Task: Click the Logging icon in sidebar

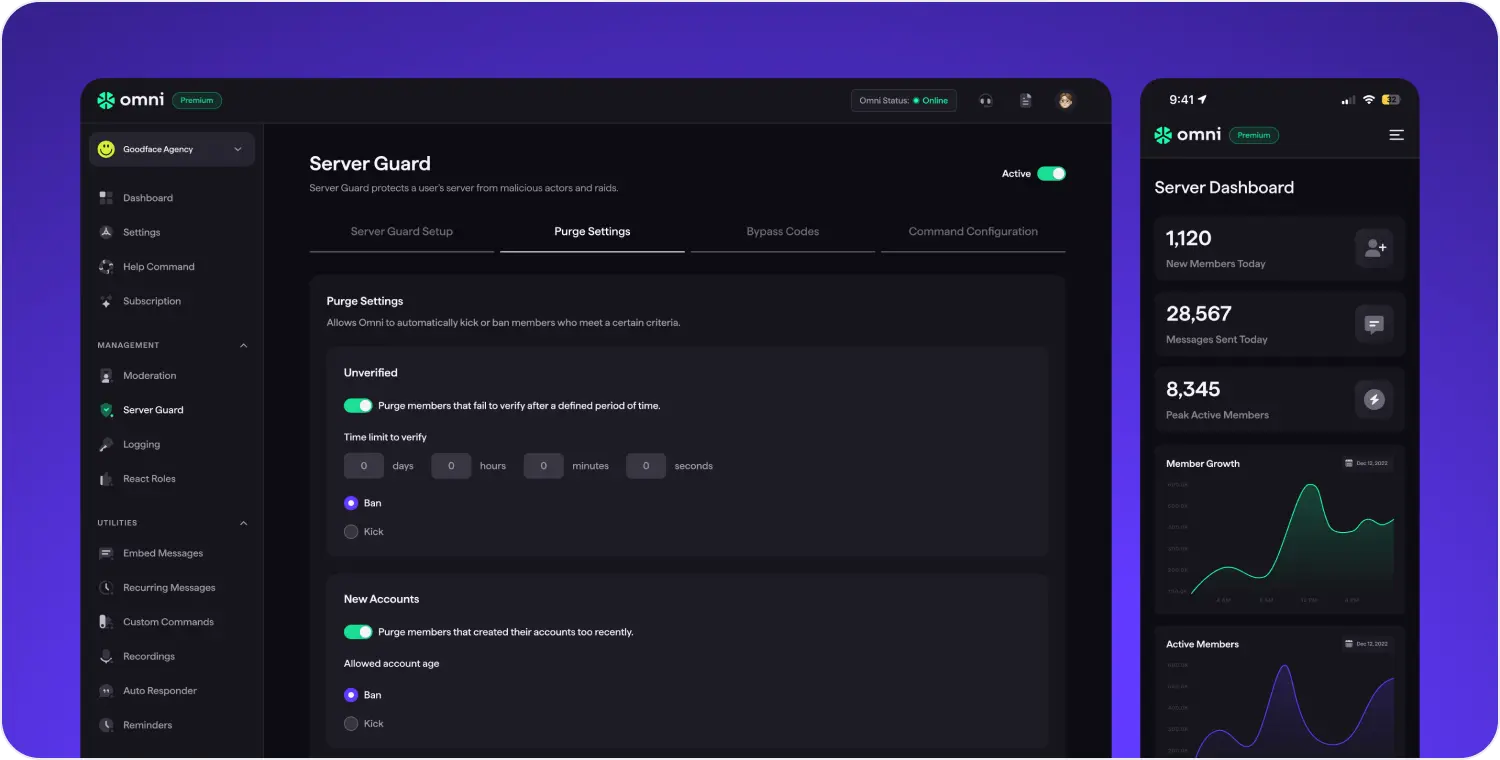Action: [106, 445]
